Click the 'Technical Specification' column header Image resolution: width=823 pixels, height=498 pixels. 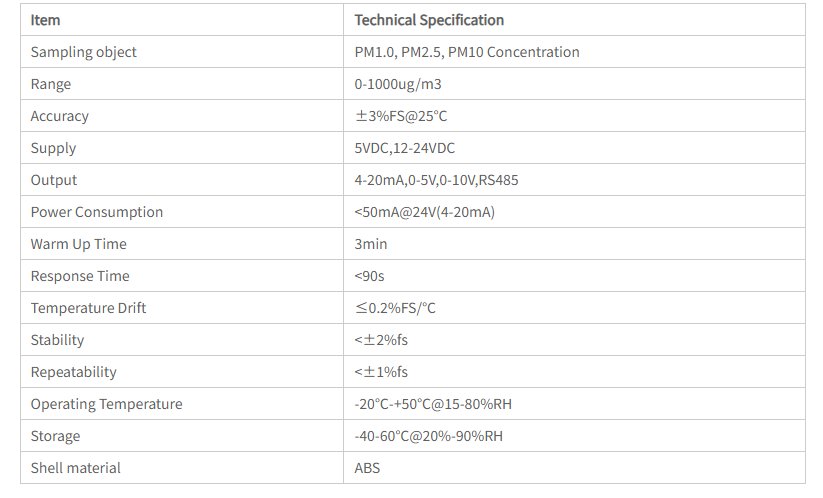coord(429,20)
